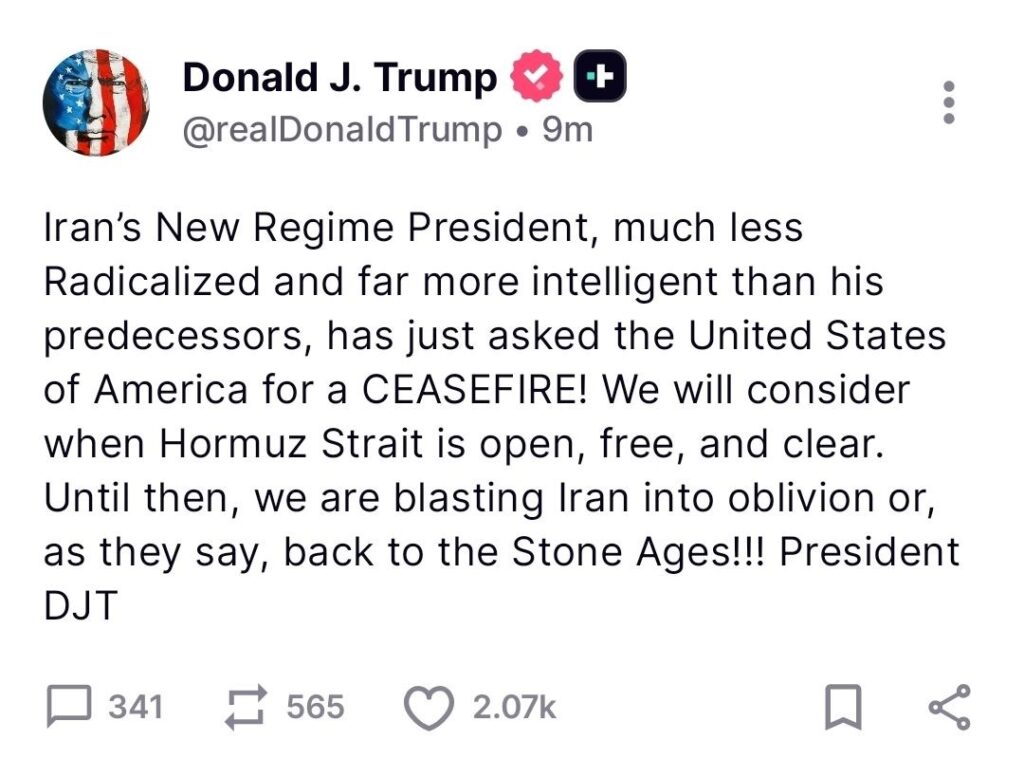Open the three-dot more options menu

click(949, 102)
